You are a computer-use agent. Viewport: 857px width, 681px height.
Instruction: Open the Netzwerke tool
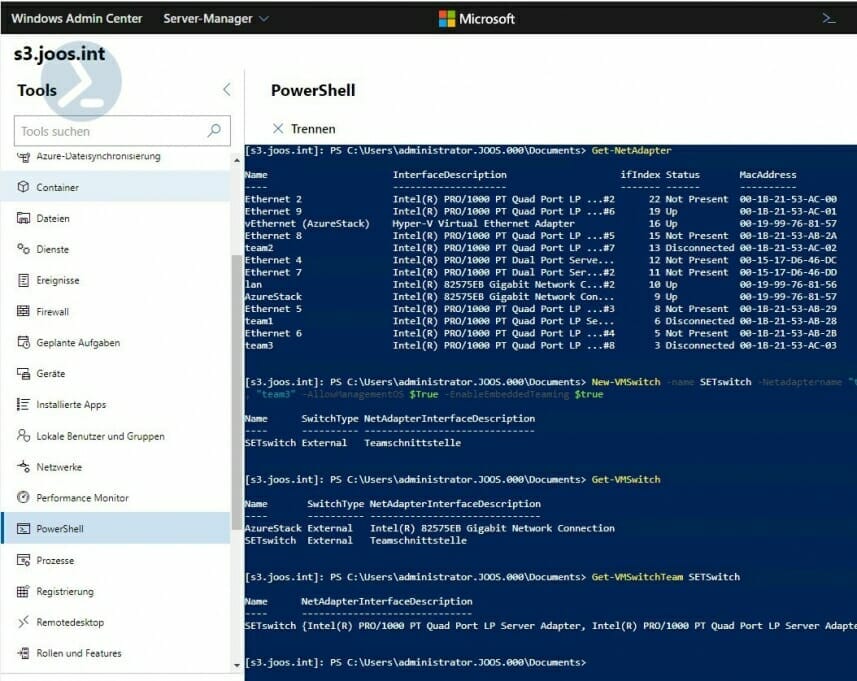[x=116, y=467]
